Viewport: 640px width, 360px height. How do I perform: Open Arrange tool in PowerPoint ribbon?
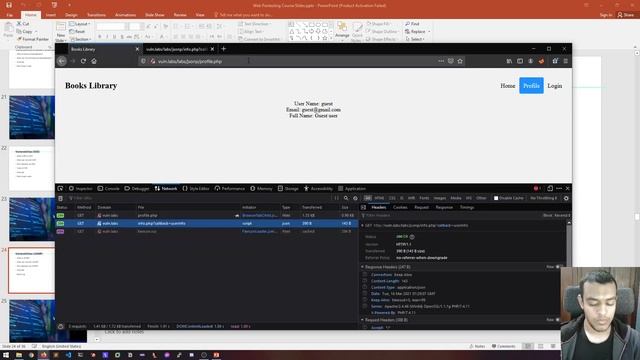coord(342,31)
